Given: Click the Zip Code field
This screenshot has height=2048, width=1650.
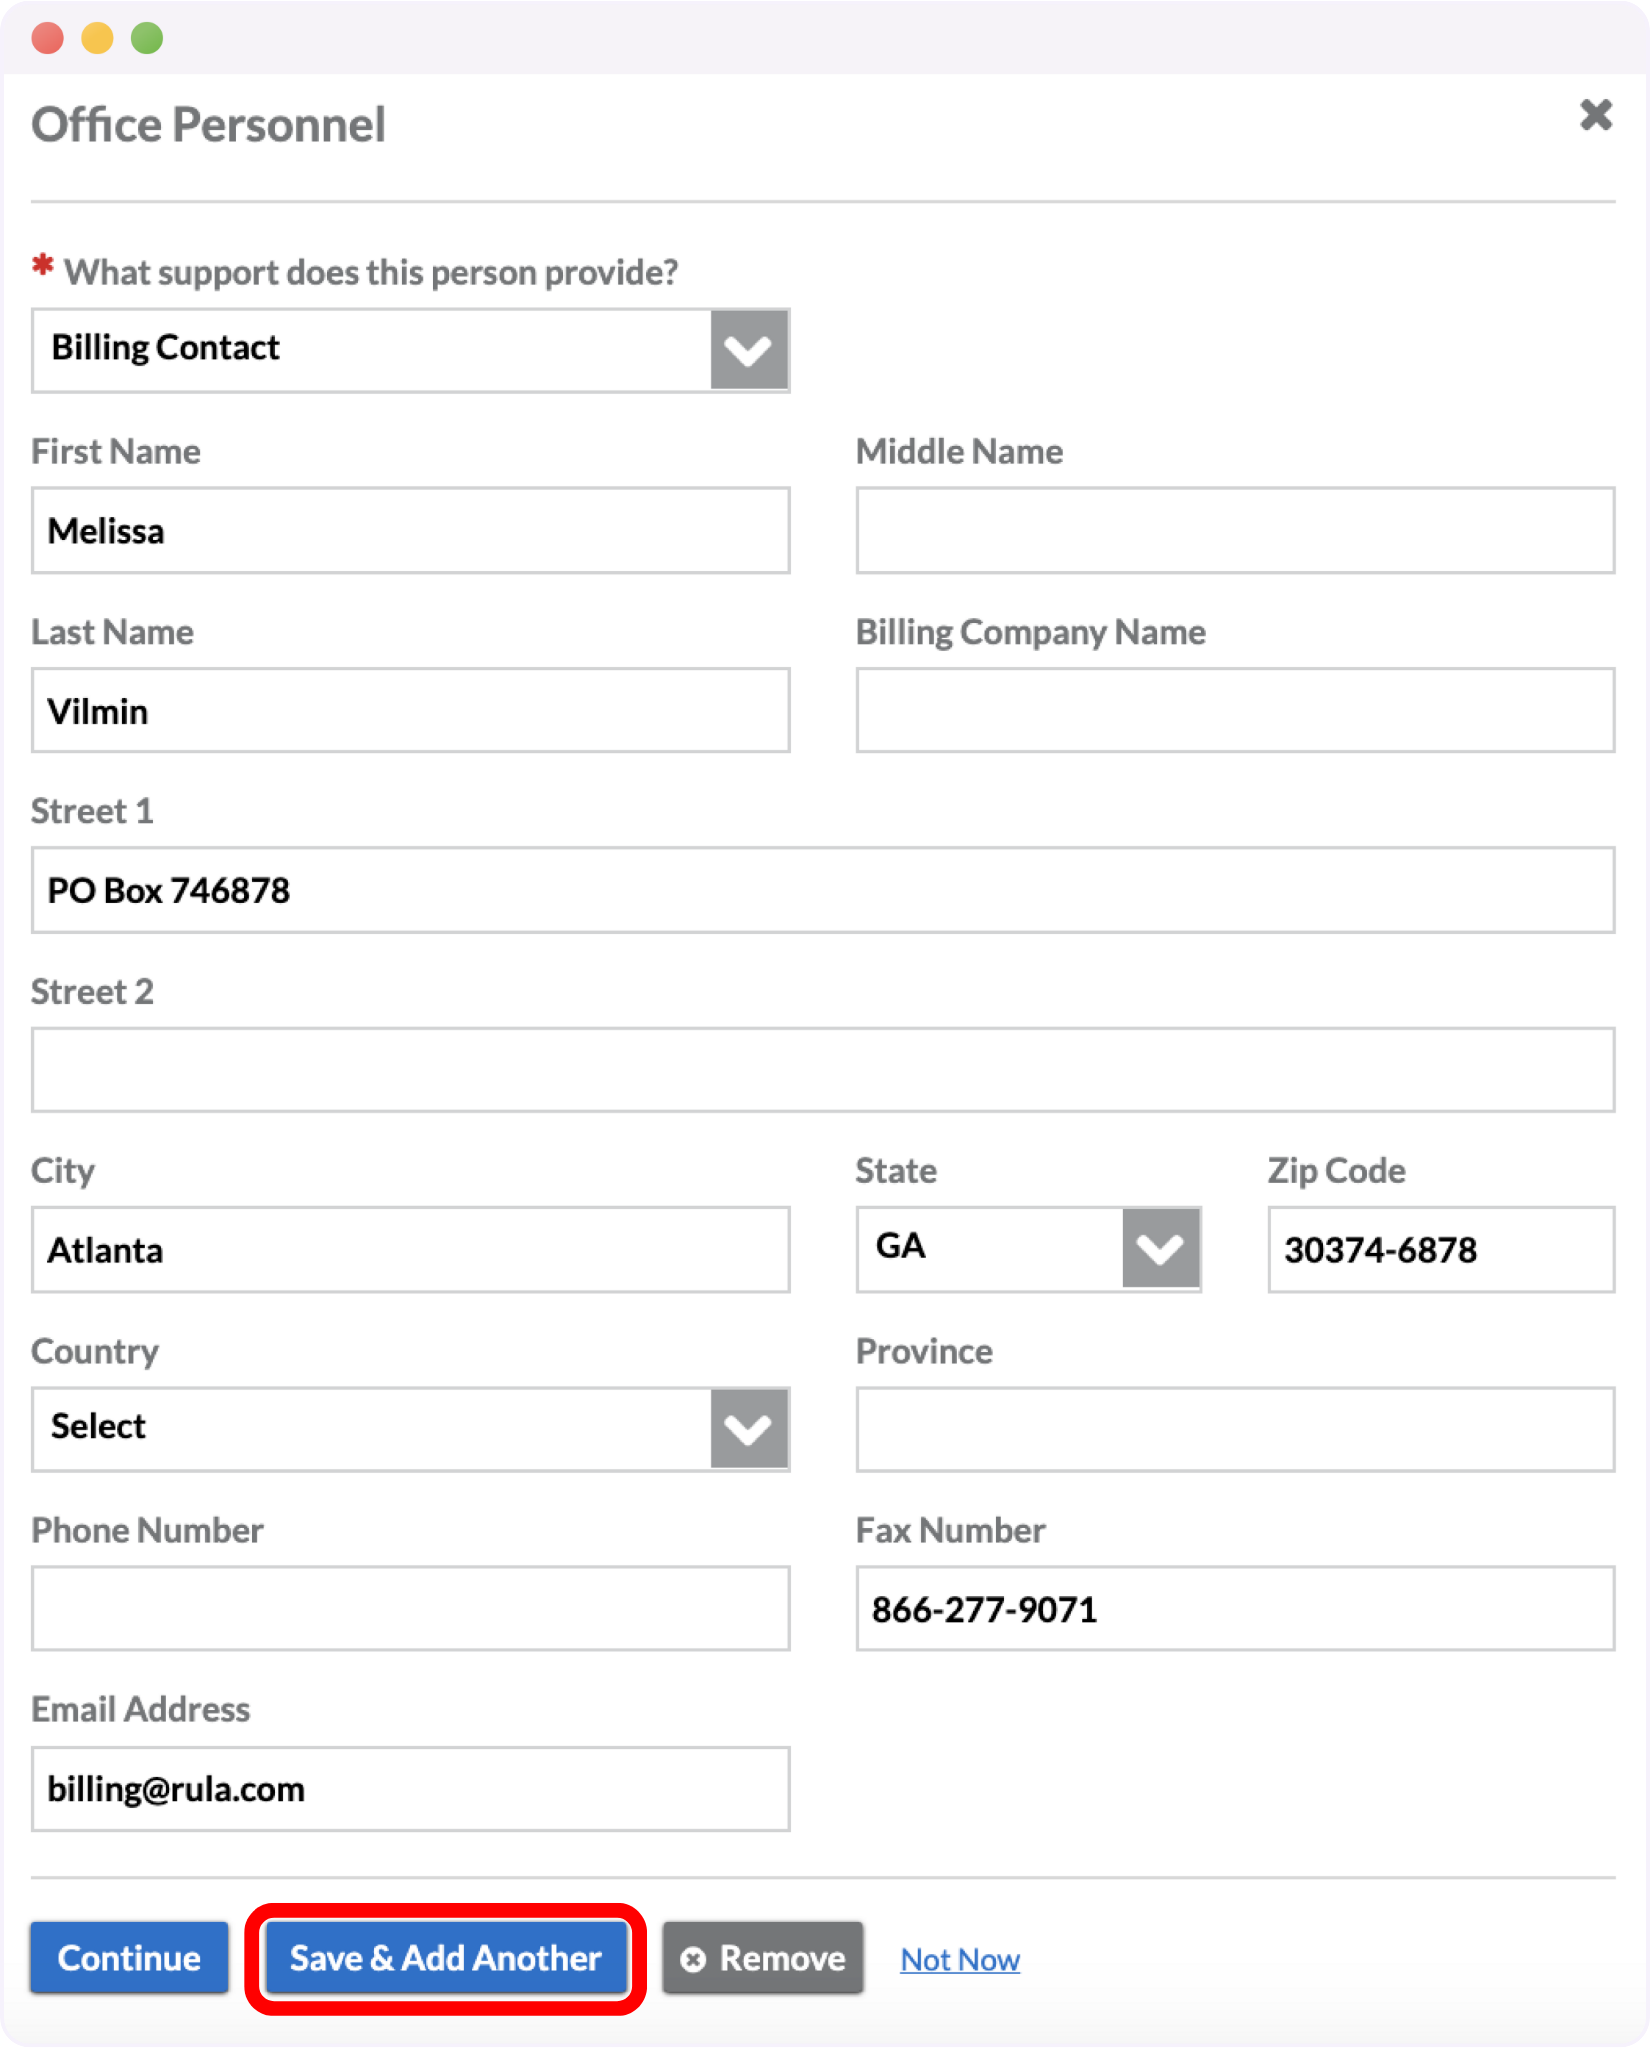Looking at the screenshot, I should click(1440, 1250).
